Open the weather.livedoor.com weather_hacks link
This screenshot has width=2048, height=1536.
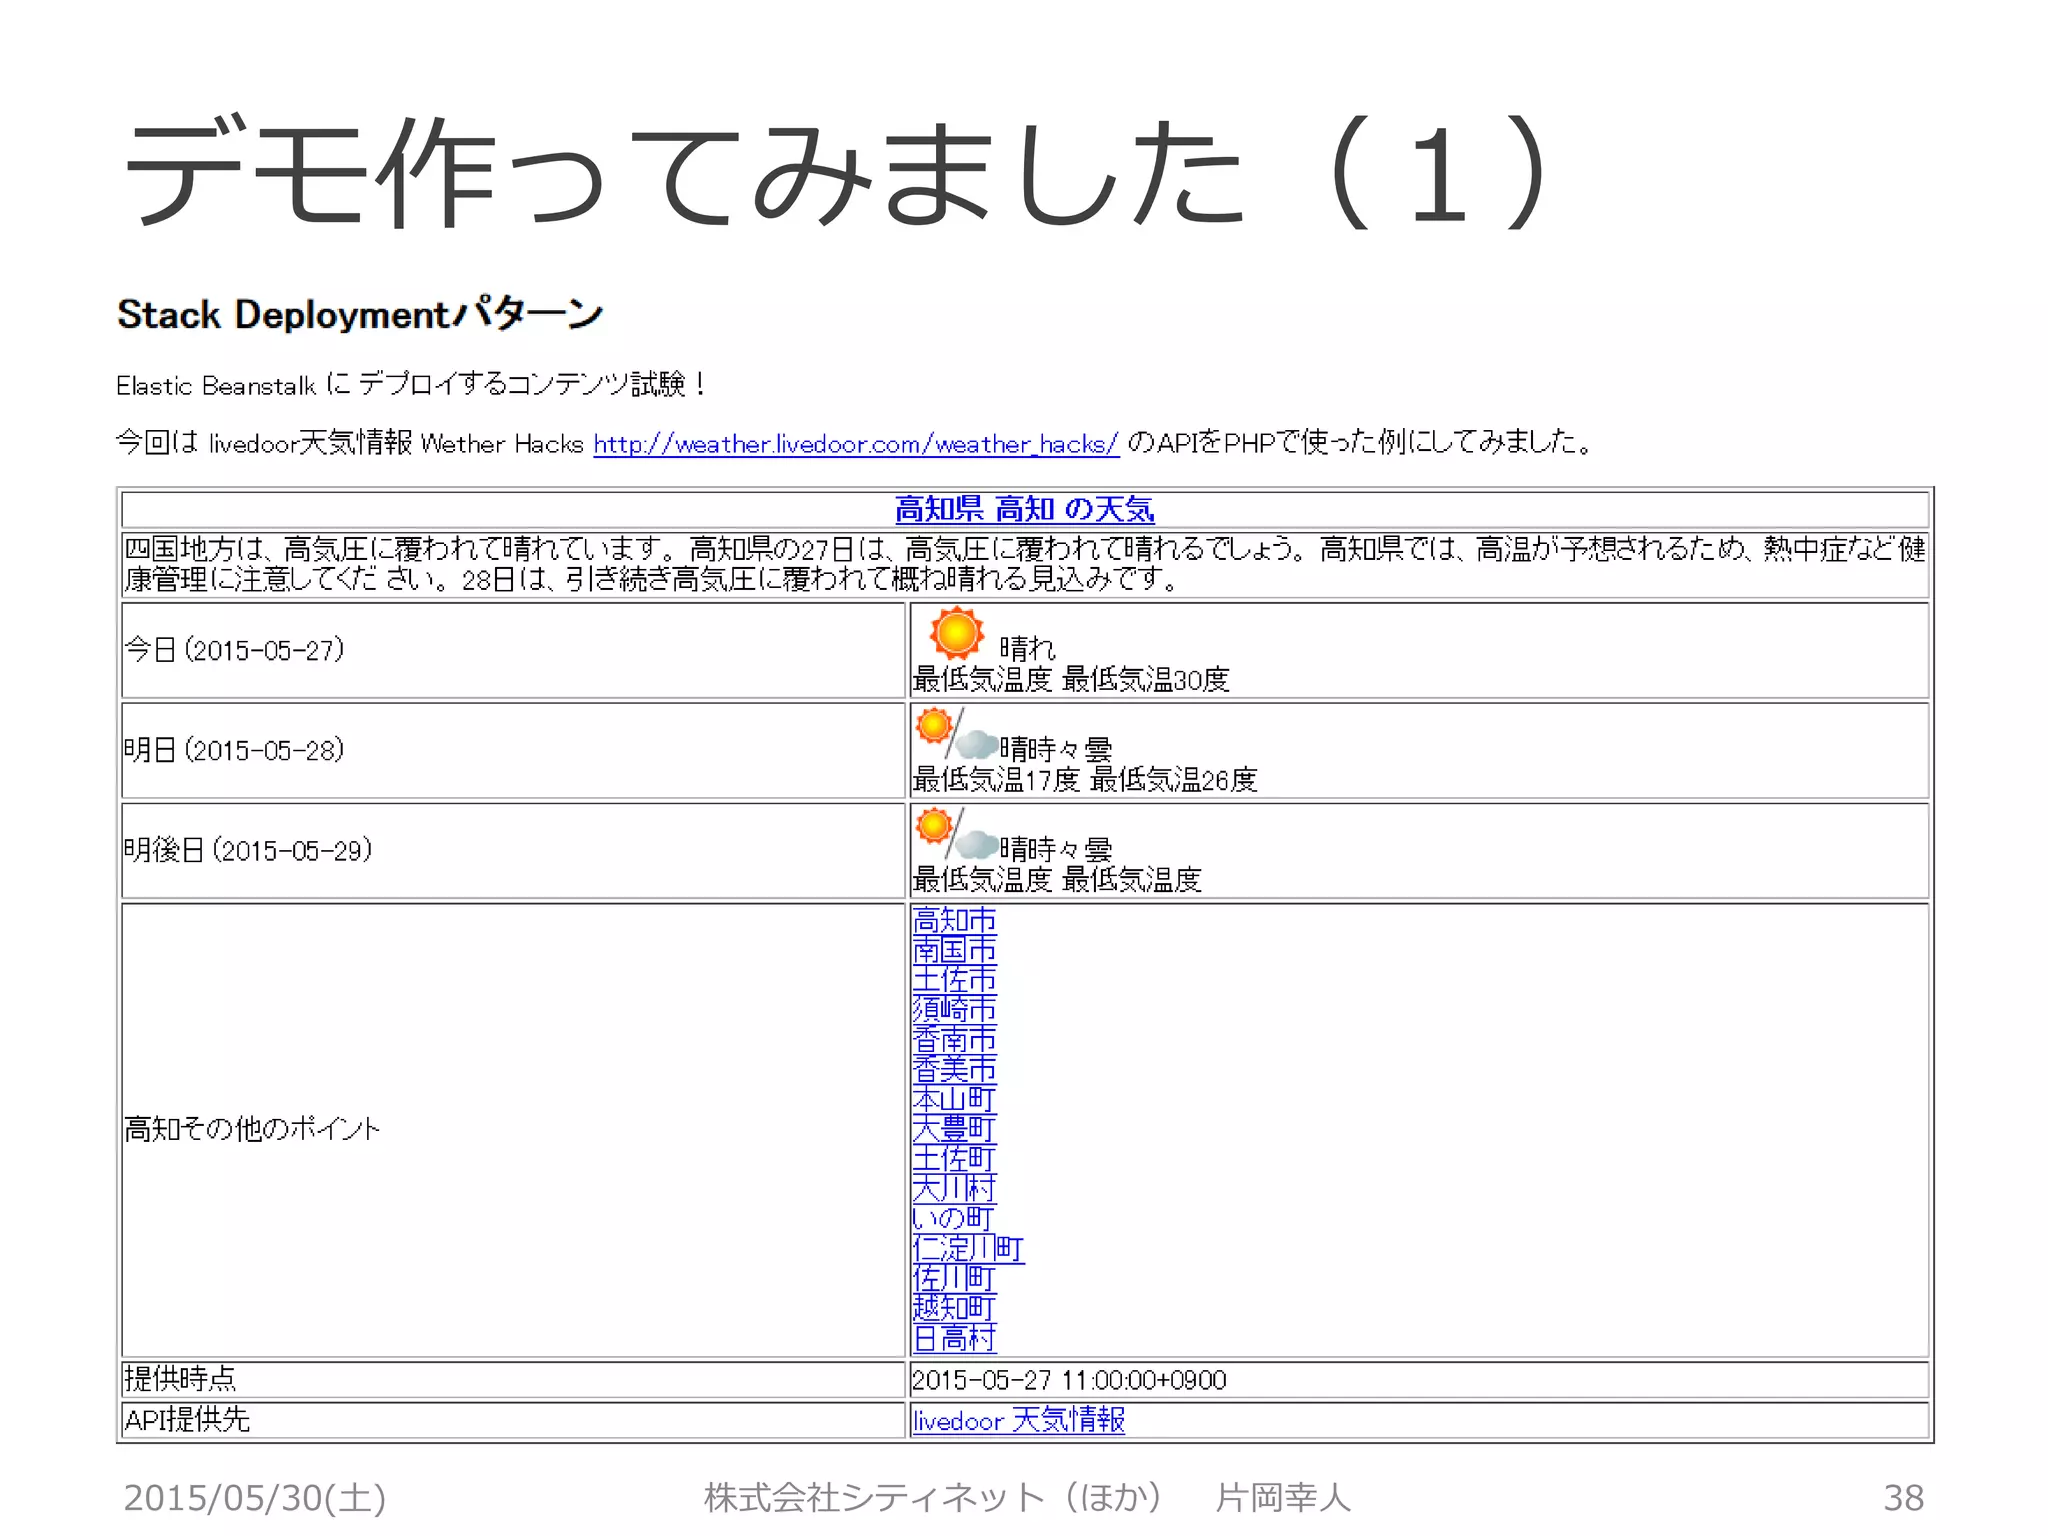coord(856,443)
